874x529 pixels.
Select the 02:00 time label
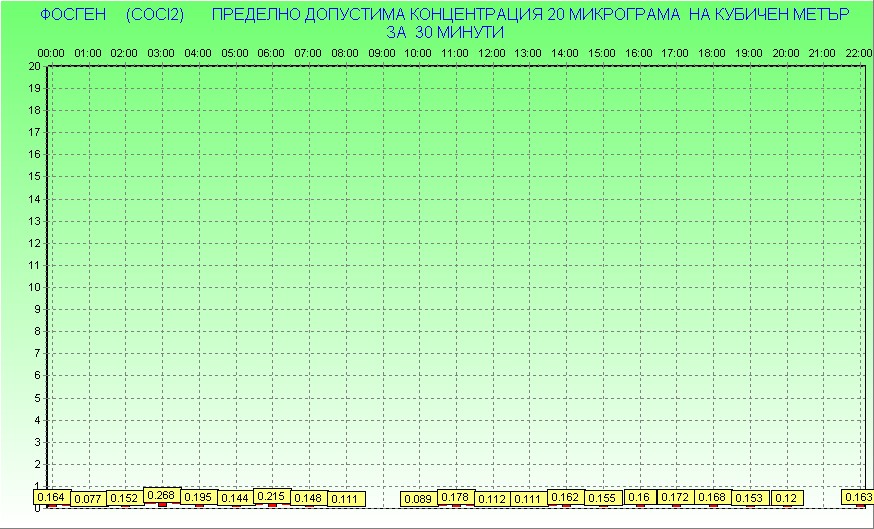coord(124,54)
